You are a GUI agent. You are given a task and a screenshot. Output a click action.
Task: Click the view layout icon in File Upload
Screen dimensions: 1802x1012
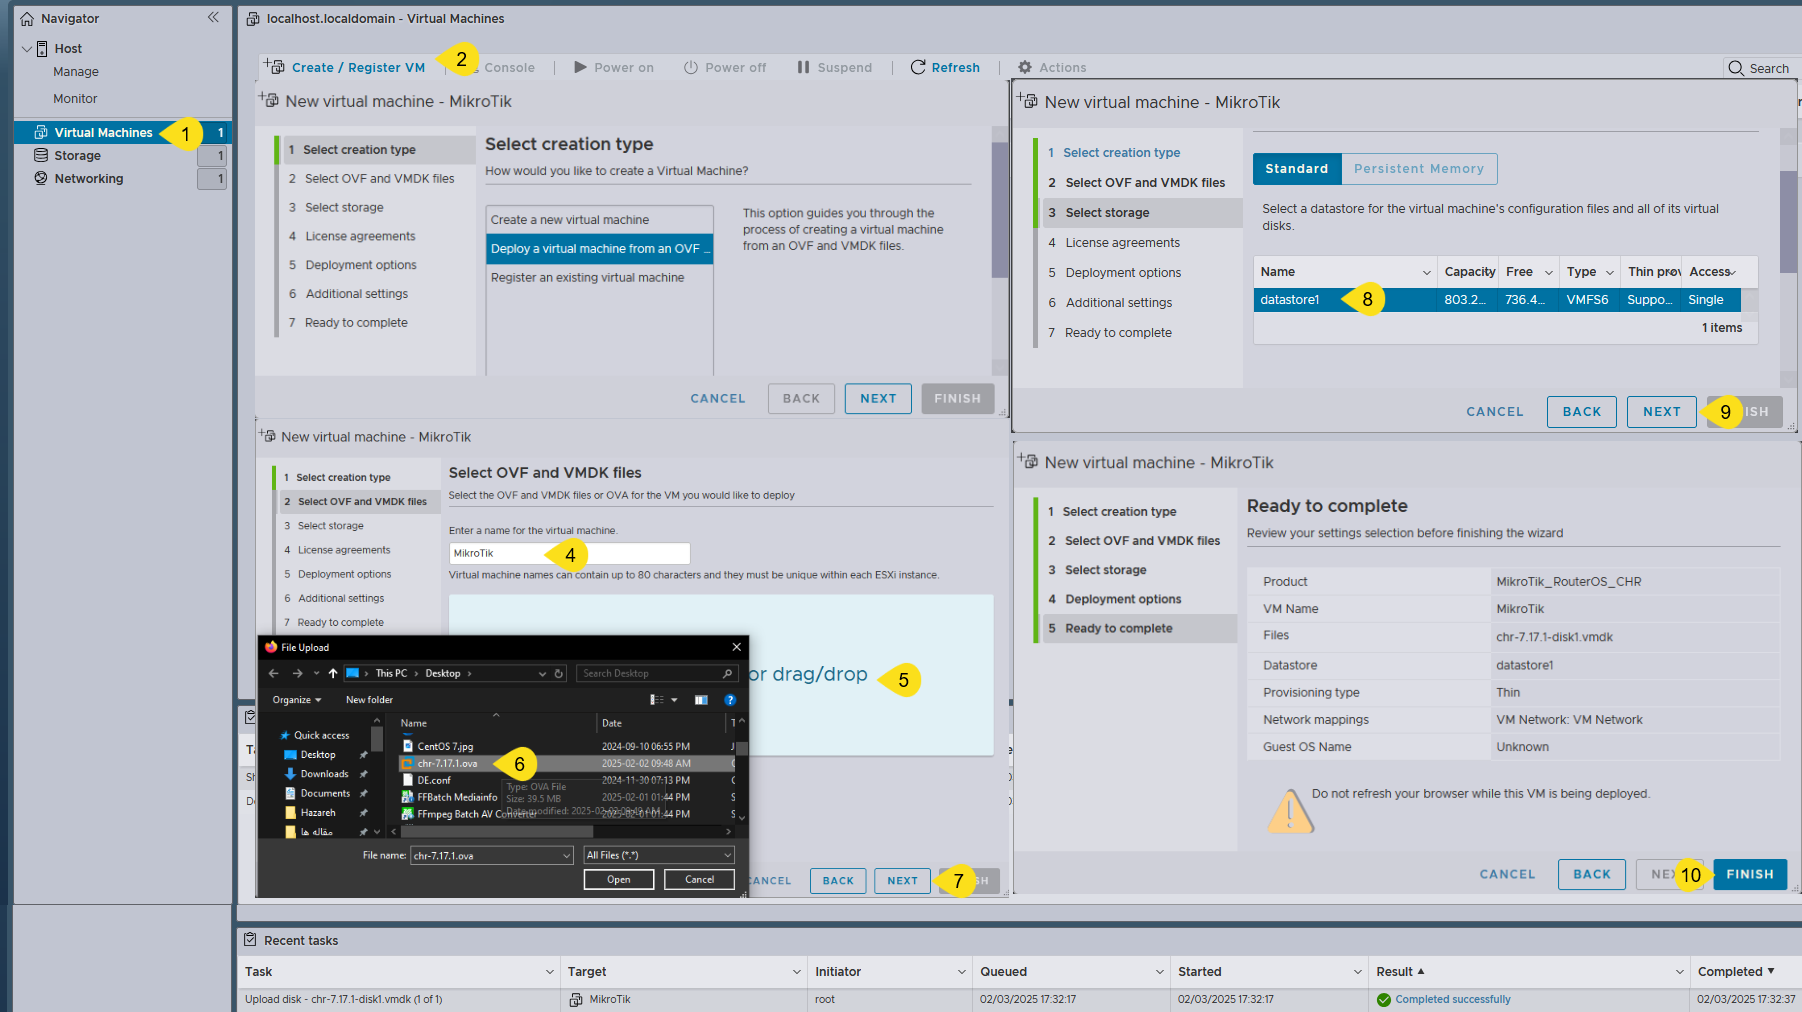click(657, 700)
